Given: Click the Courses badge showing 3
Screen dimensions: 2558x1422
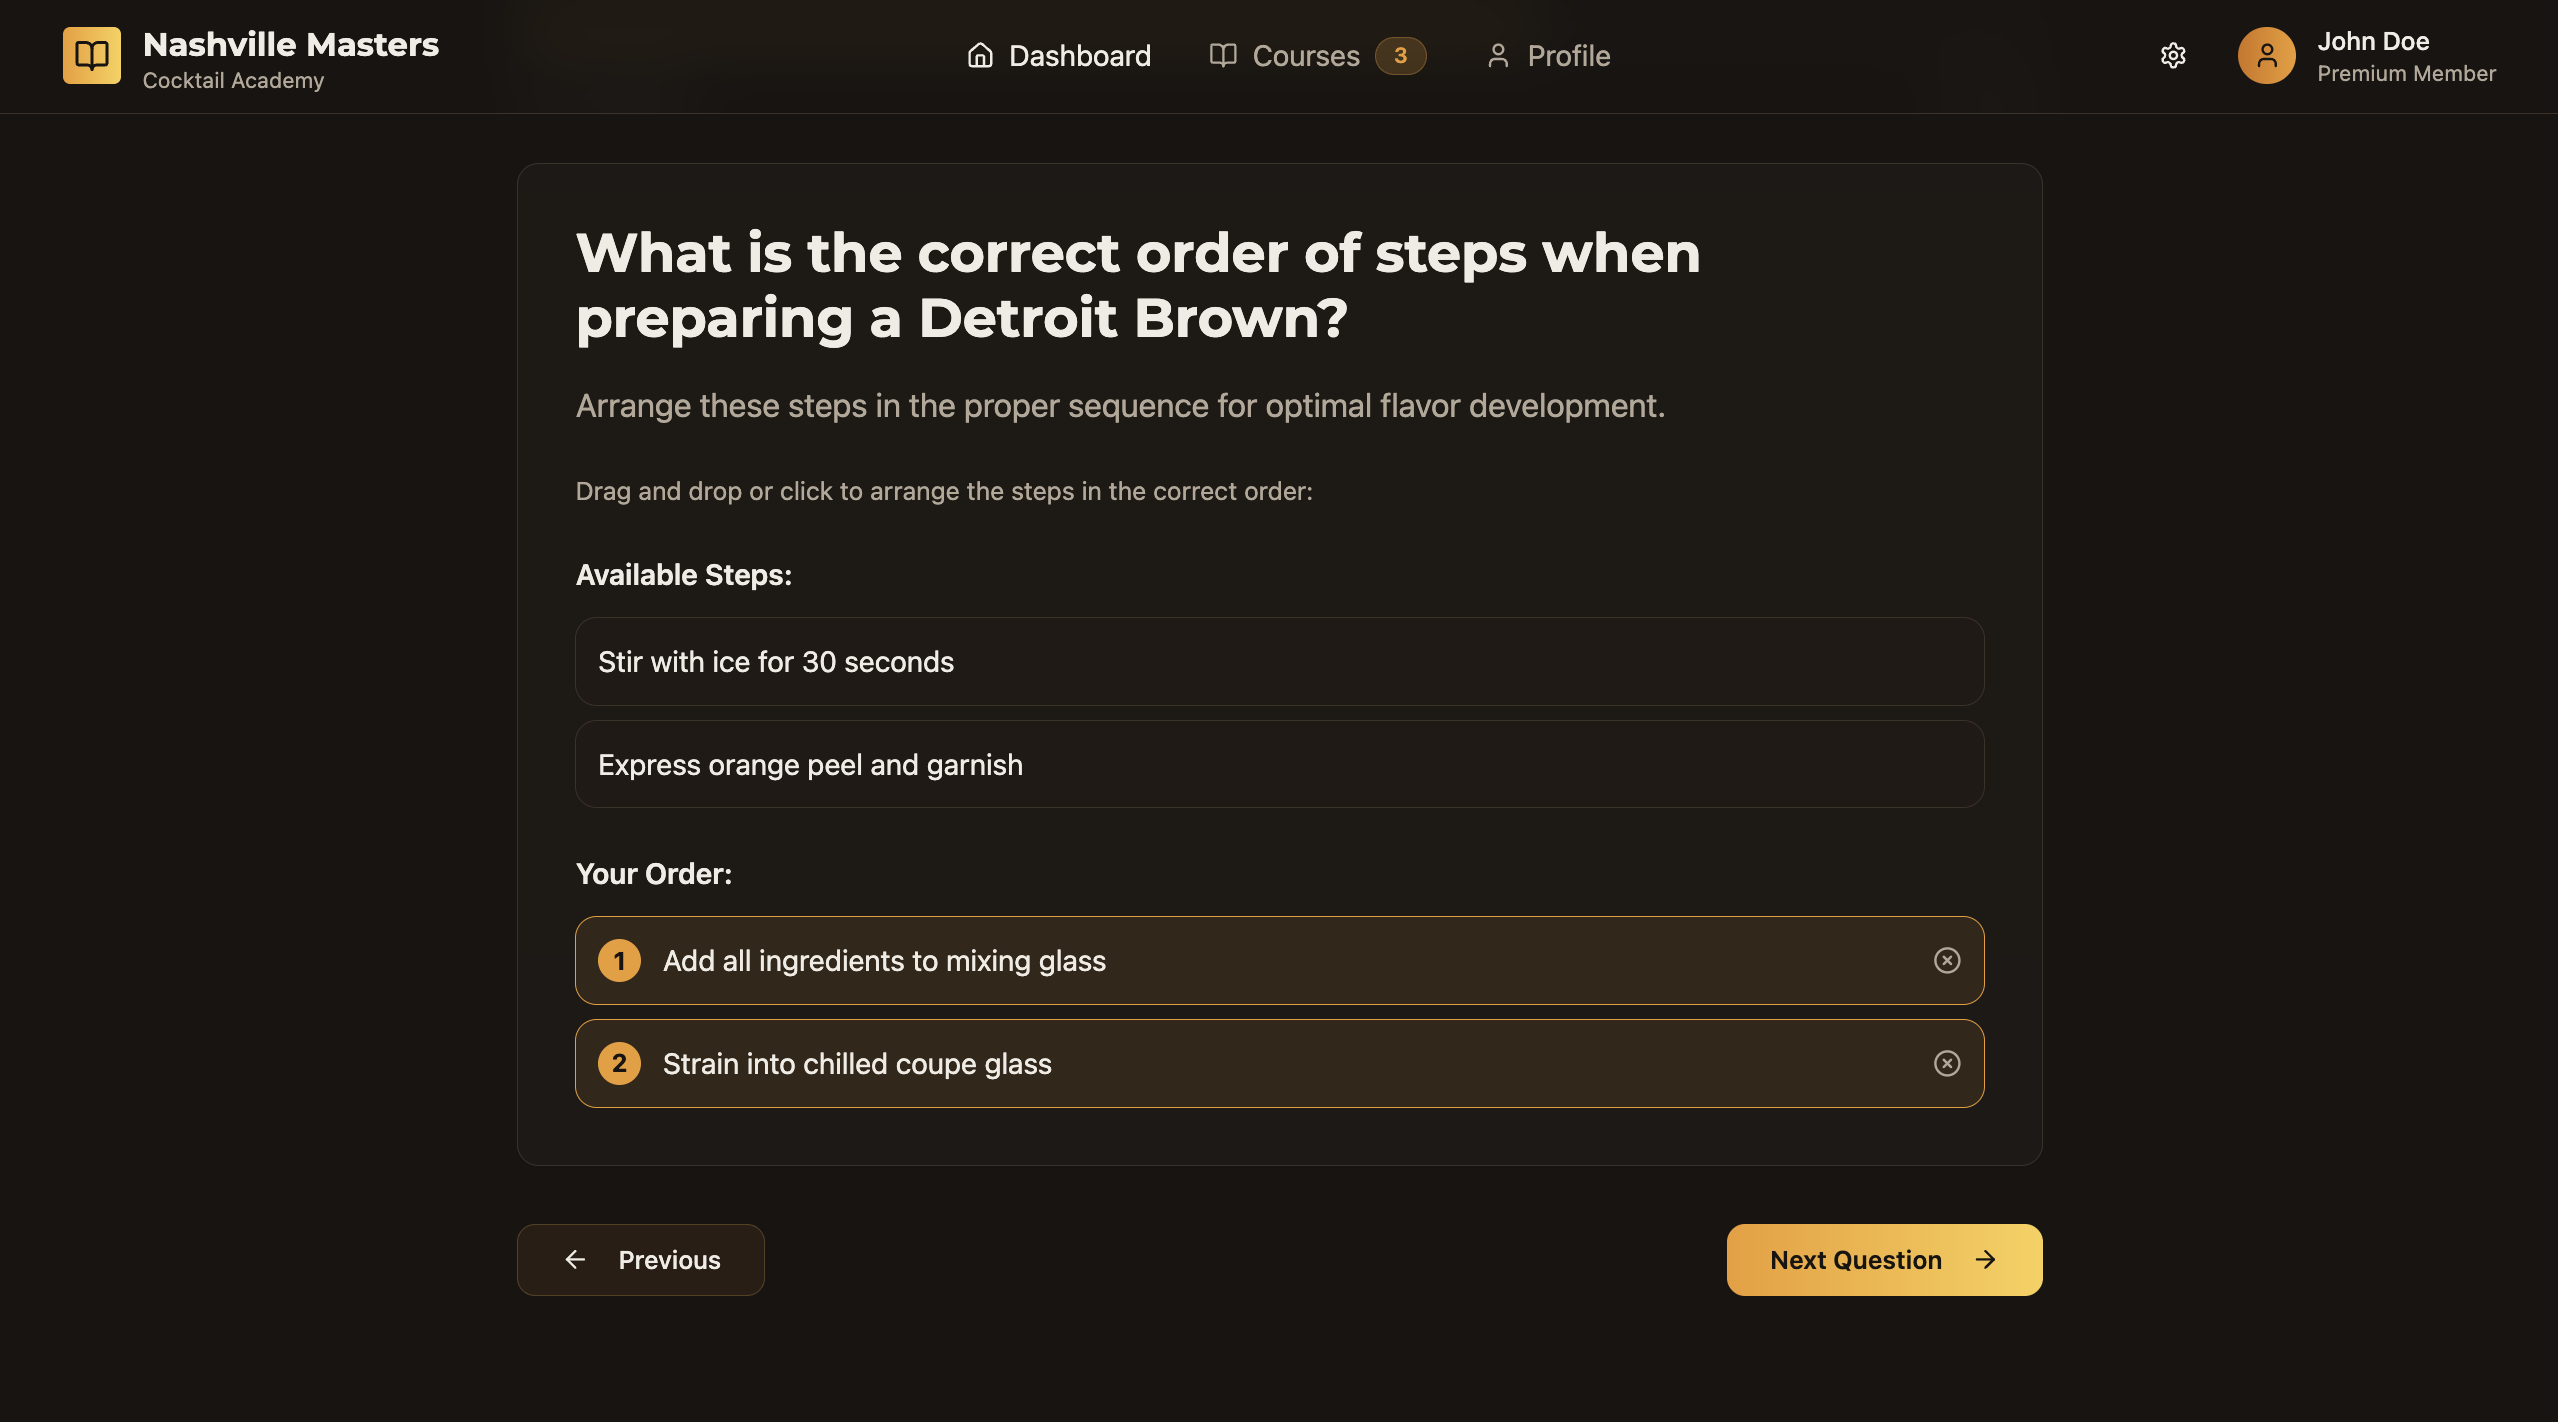Looking at the screenshot, I should [x=1400, y=55].
